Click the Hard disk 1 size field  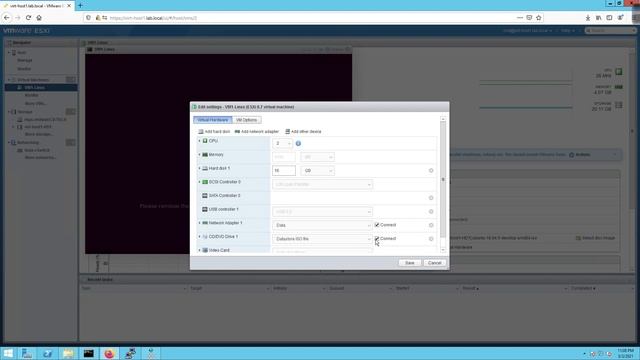pyautogui.click(x=284, y=171)
